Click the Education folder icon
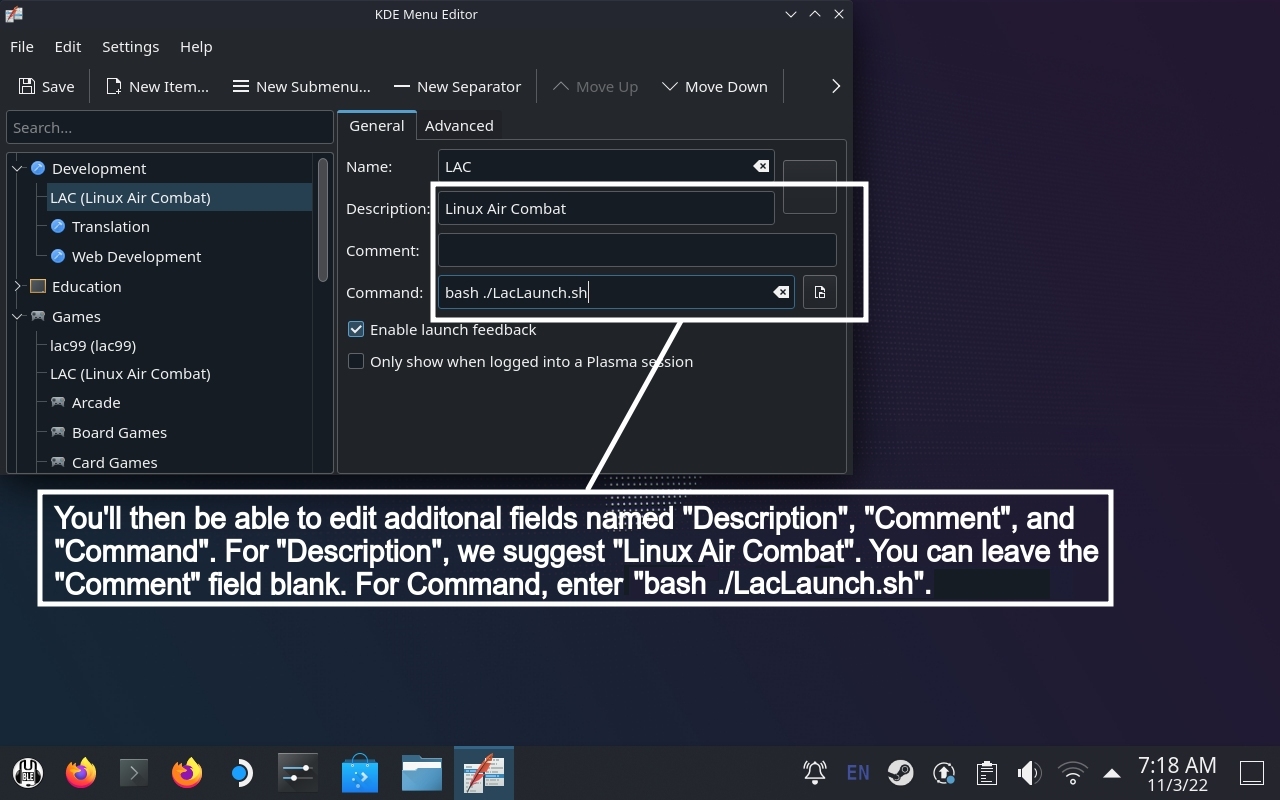Image resolution: width=1280 pixels, height=800 pixels. pos(38,286)
